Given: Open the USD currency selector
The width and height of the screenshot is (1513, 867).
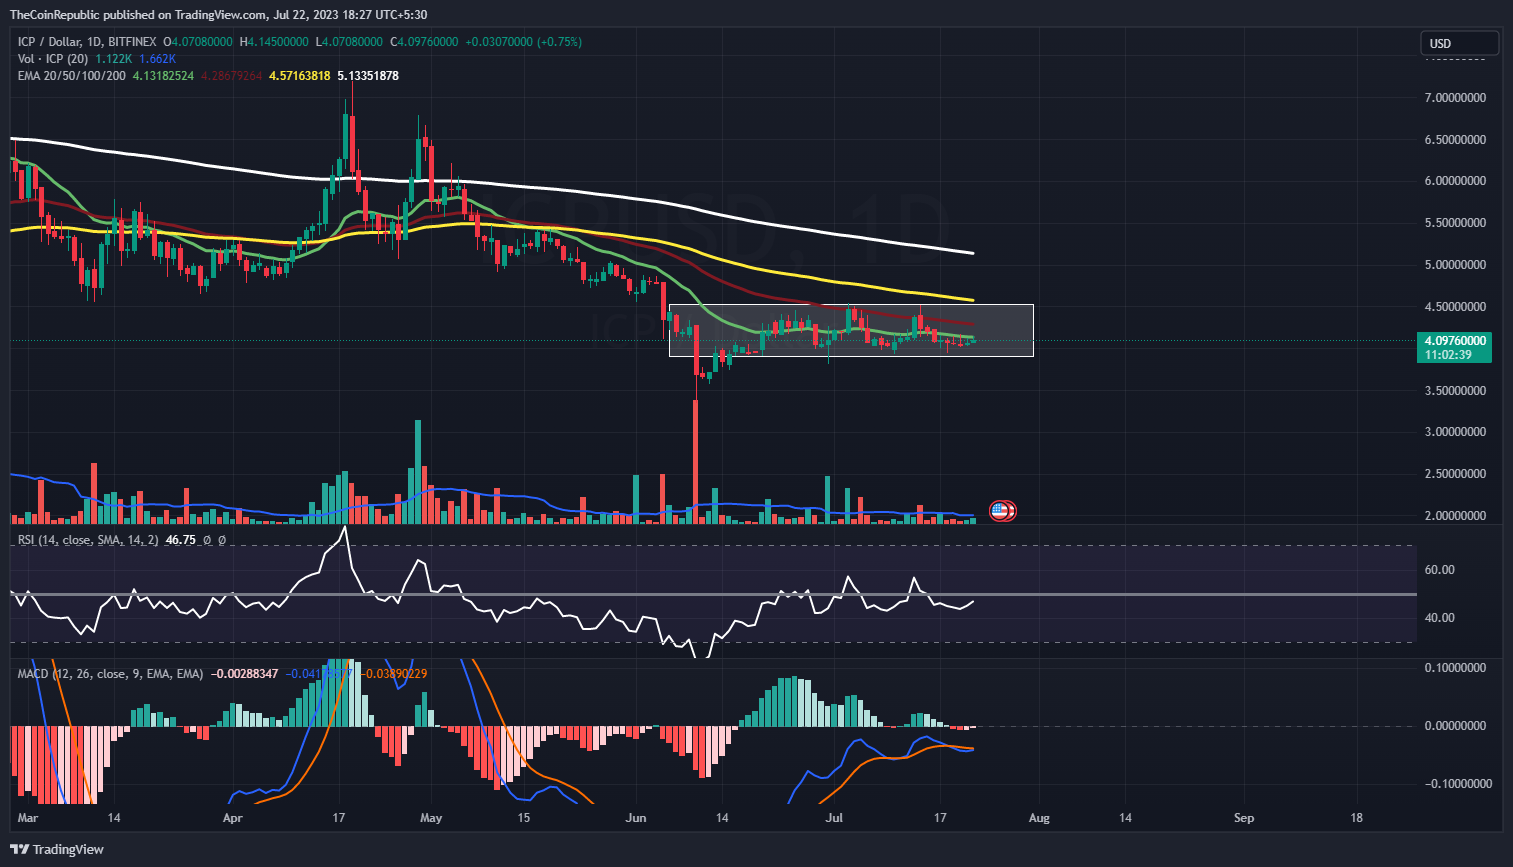Looking at the screenshot, I should click(x=1459, y=43).
